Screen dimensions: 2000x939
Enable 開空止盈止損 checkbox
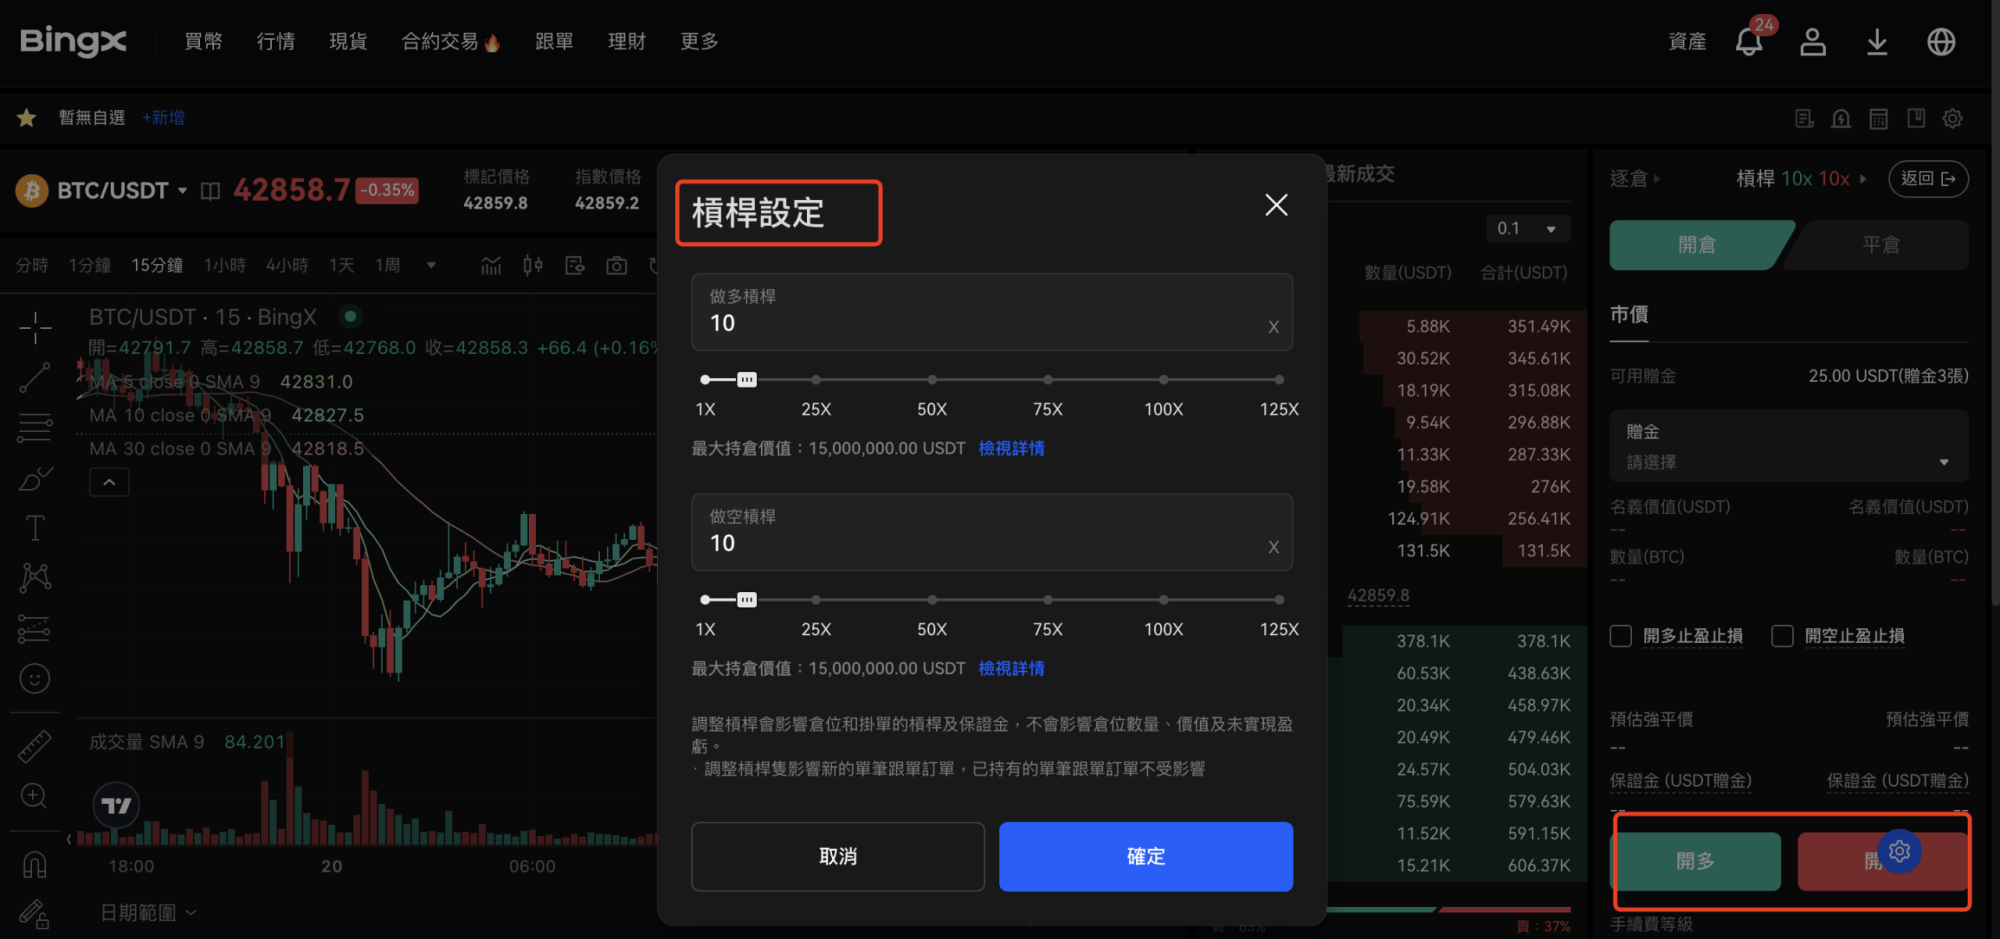coord(1781,636)
